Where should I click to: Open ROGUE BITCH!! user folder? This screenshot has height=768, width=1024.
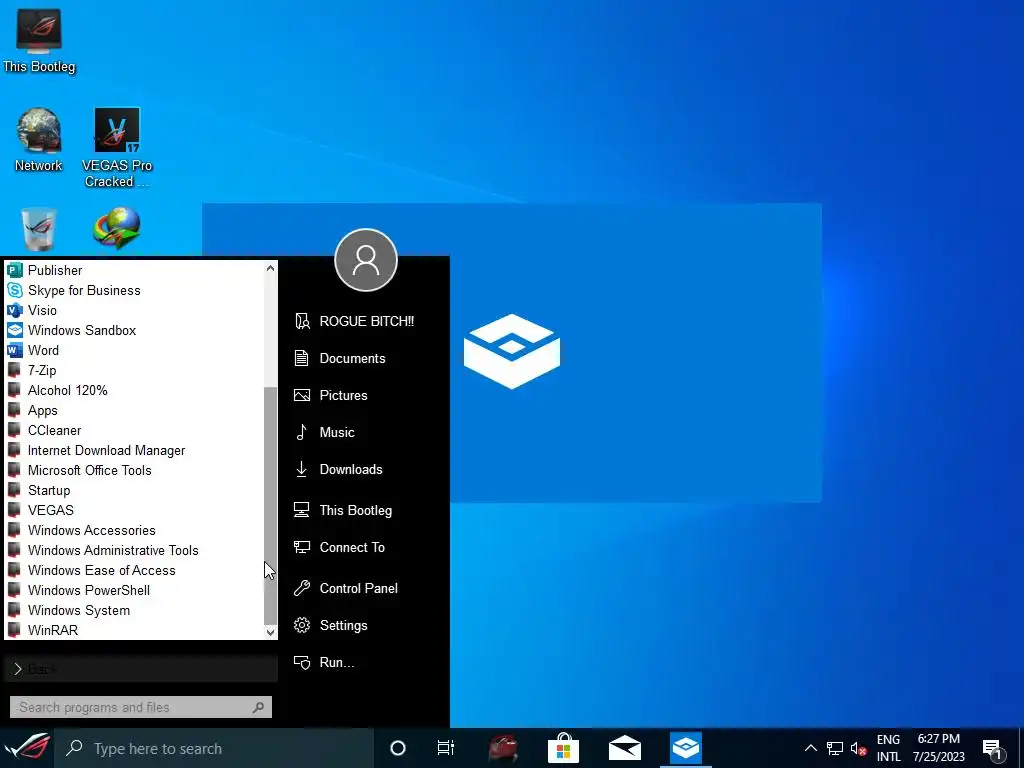pos(366,321)
